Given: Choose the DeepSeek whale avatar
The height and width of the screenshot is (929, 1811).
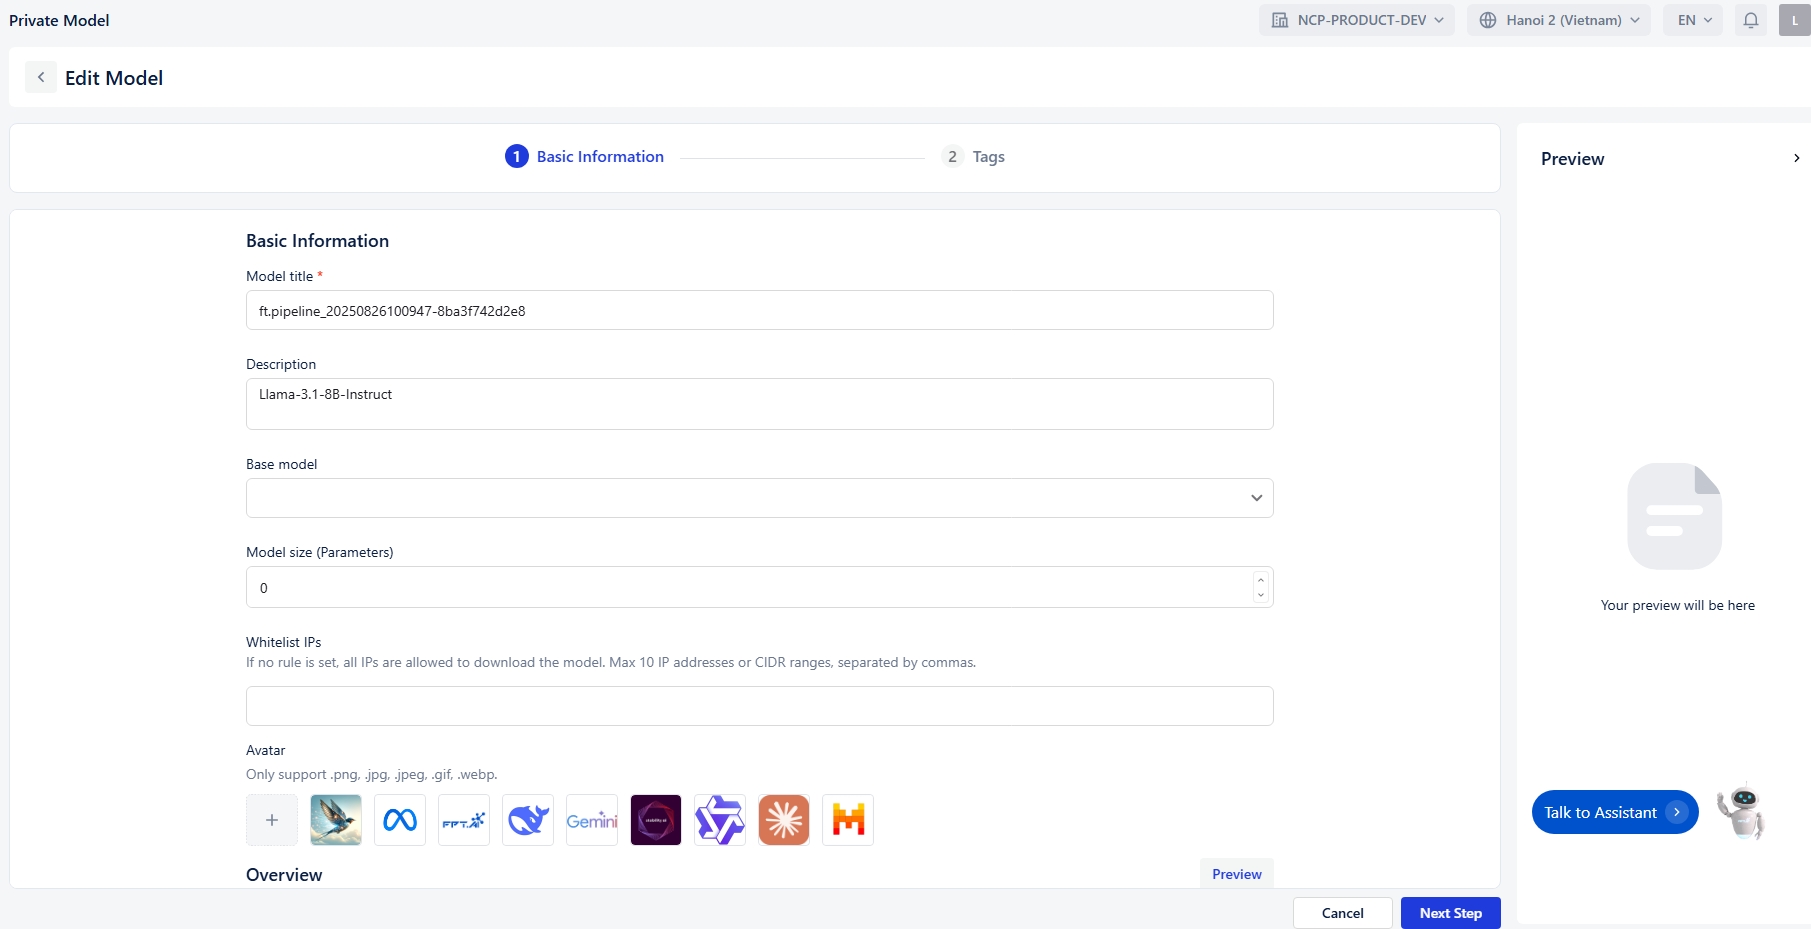Looking at the screenshot, I should coord(528,820).
